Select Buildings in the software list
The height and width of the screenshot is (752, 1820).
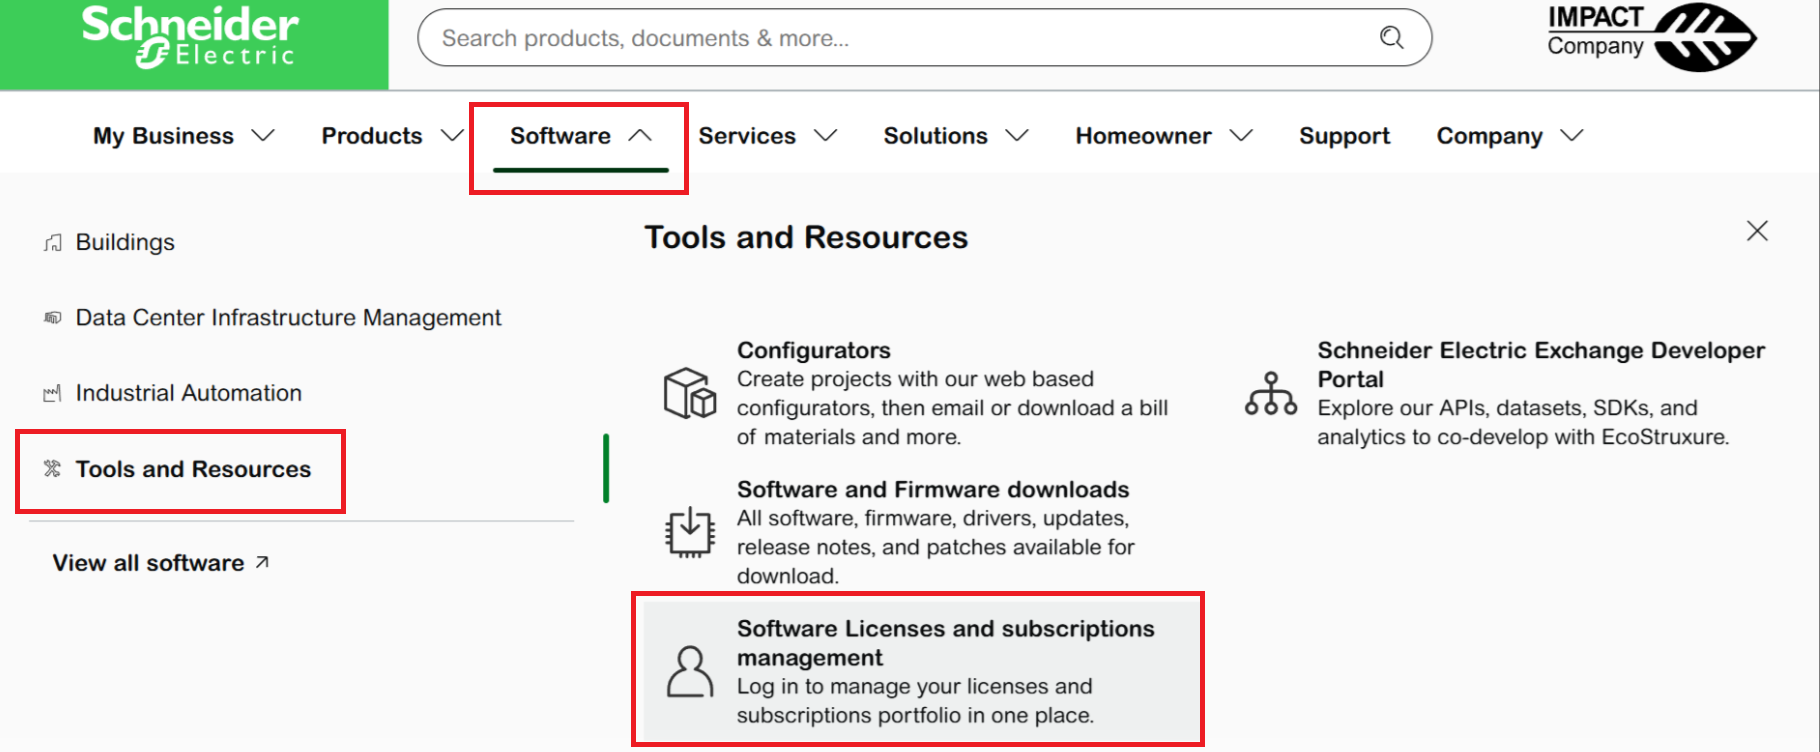click(125, 243)
